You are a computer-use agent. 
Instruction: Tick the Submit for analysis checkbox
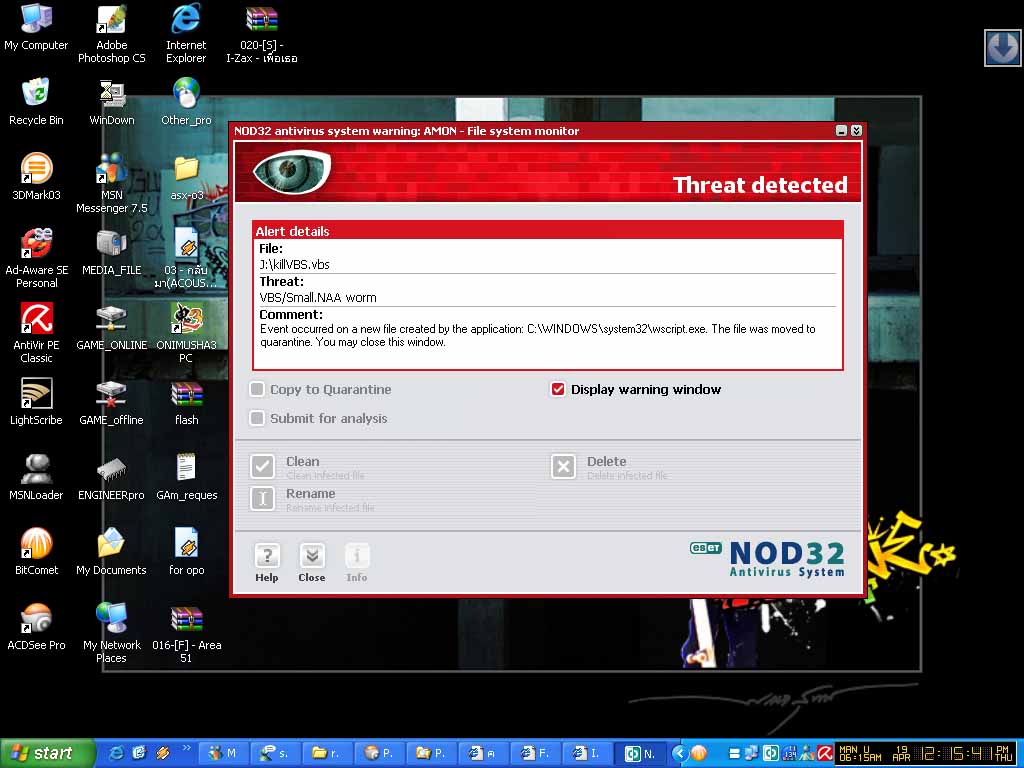[x=257, y=418]
